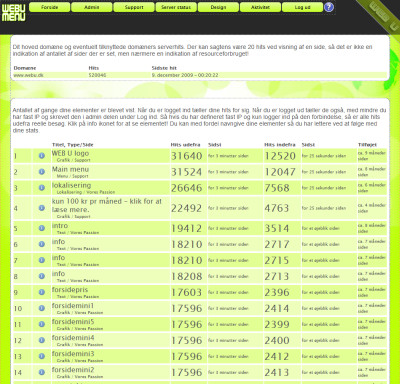
Task: Open the Admin menu item
Action: pos(92,7)
